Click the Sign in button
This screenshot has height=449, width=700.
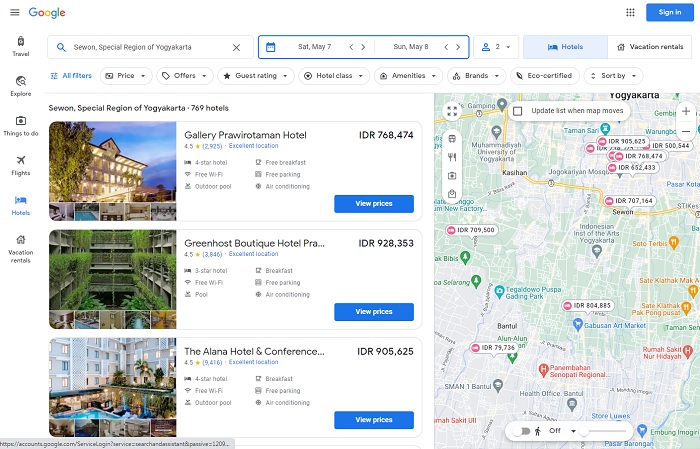[x=670, y=12]
